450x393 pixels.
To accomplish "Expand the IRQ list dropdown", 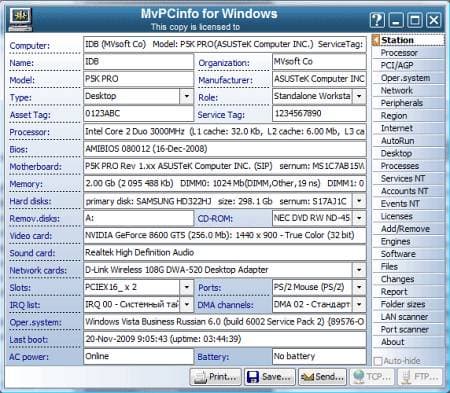I will pos(187,304).
